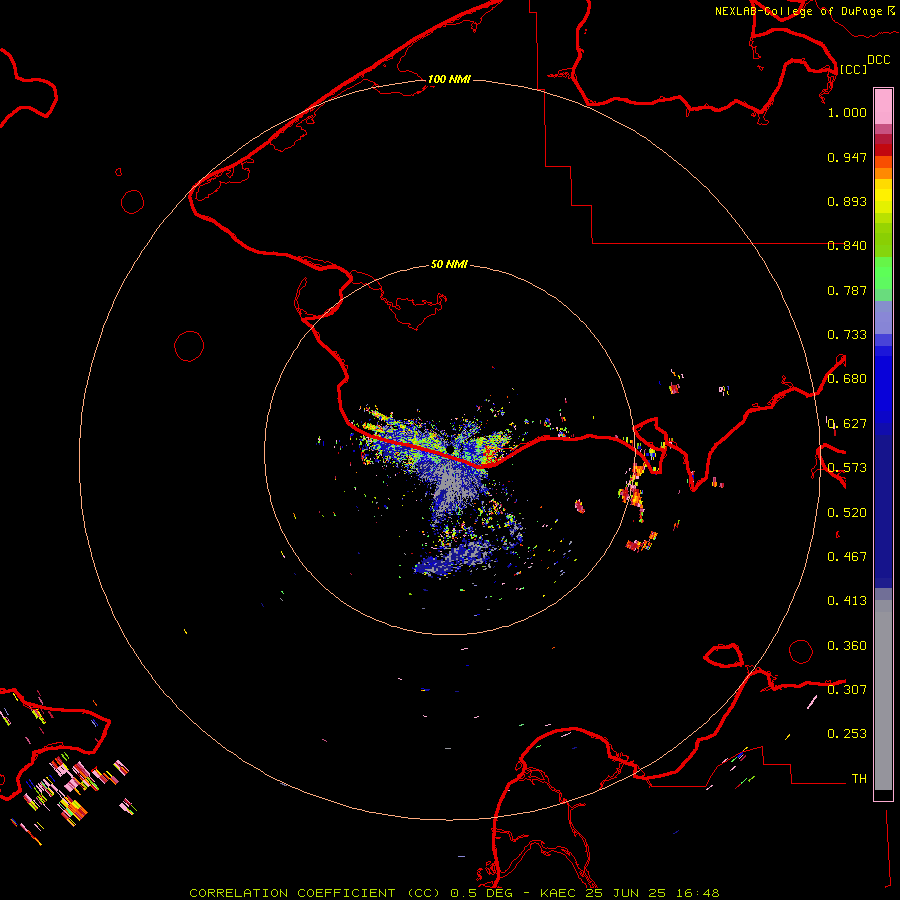This screenshot has height=900, width=900.
Task: Select the 0.680 scale value
Action: [847, 379]
